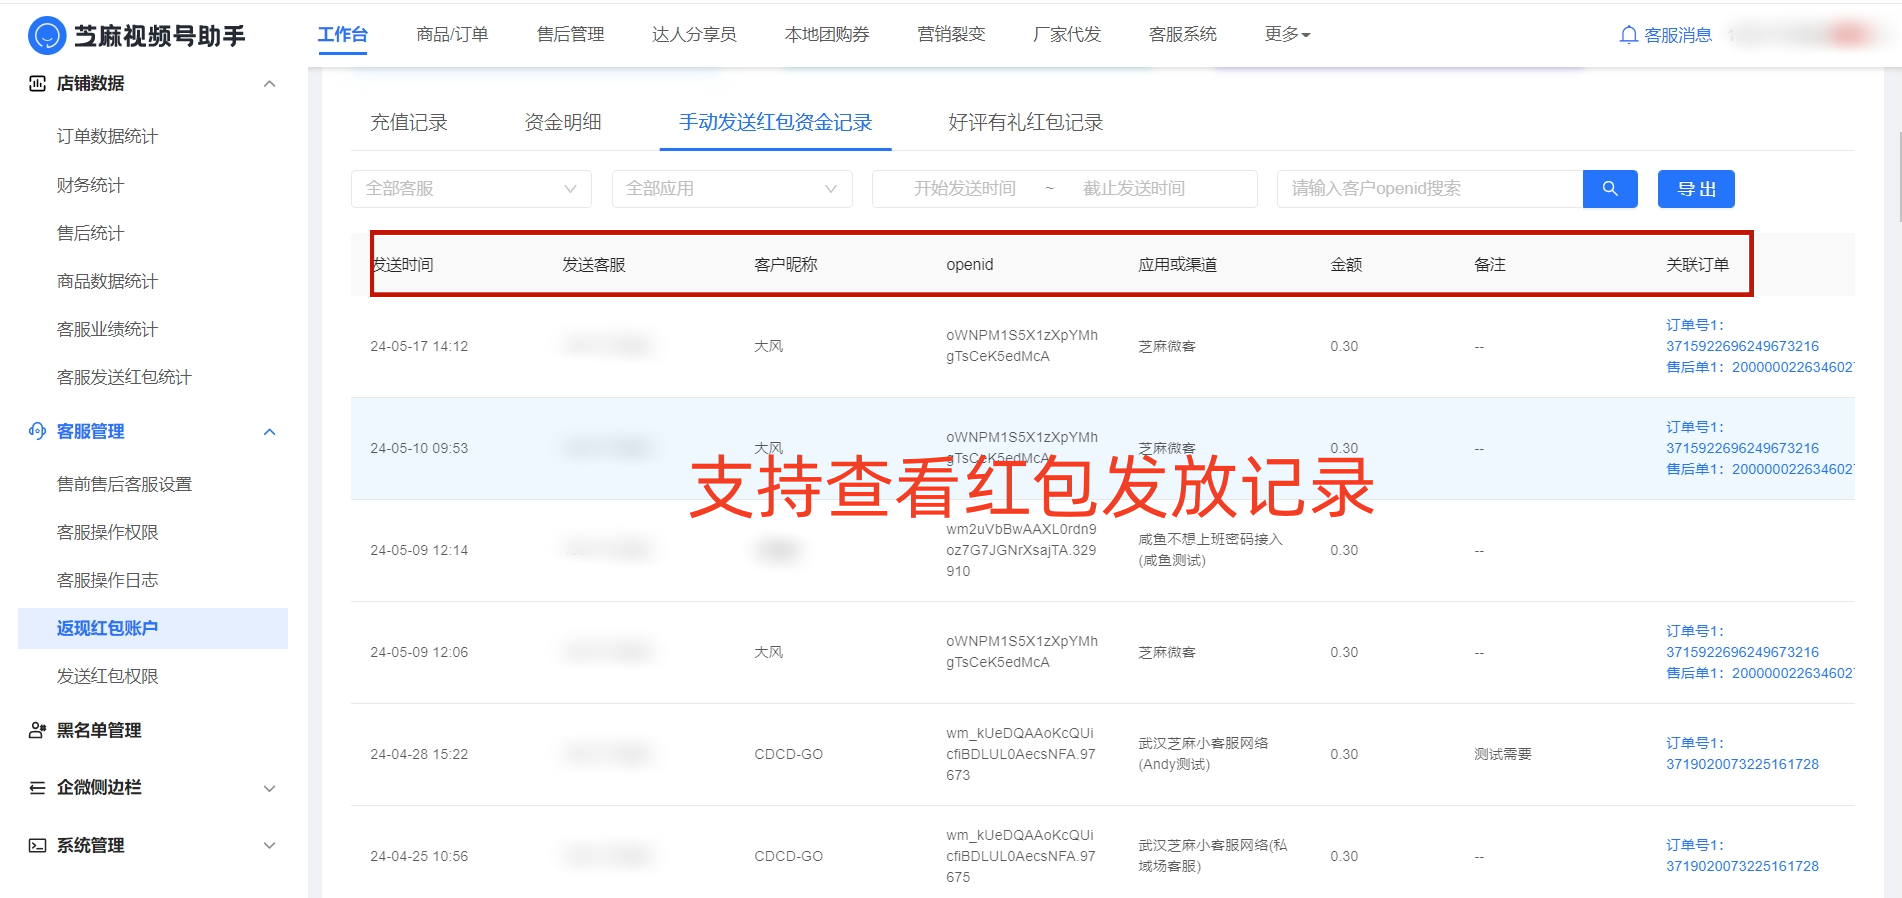Switch to the 好评有礼红包记录 tab
1902x898 pixels.
point(1025,122)
